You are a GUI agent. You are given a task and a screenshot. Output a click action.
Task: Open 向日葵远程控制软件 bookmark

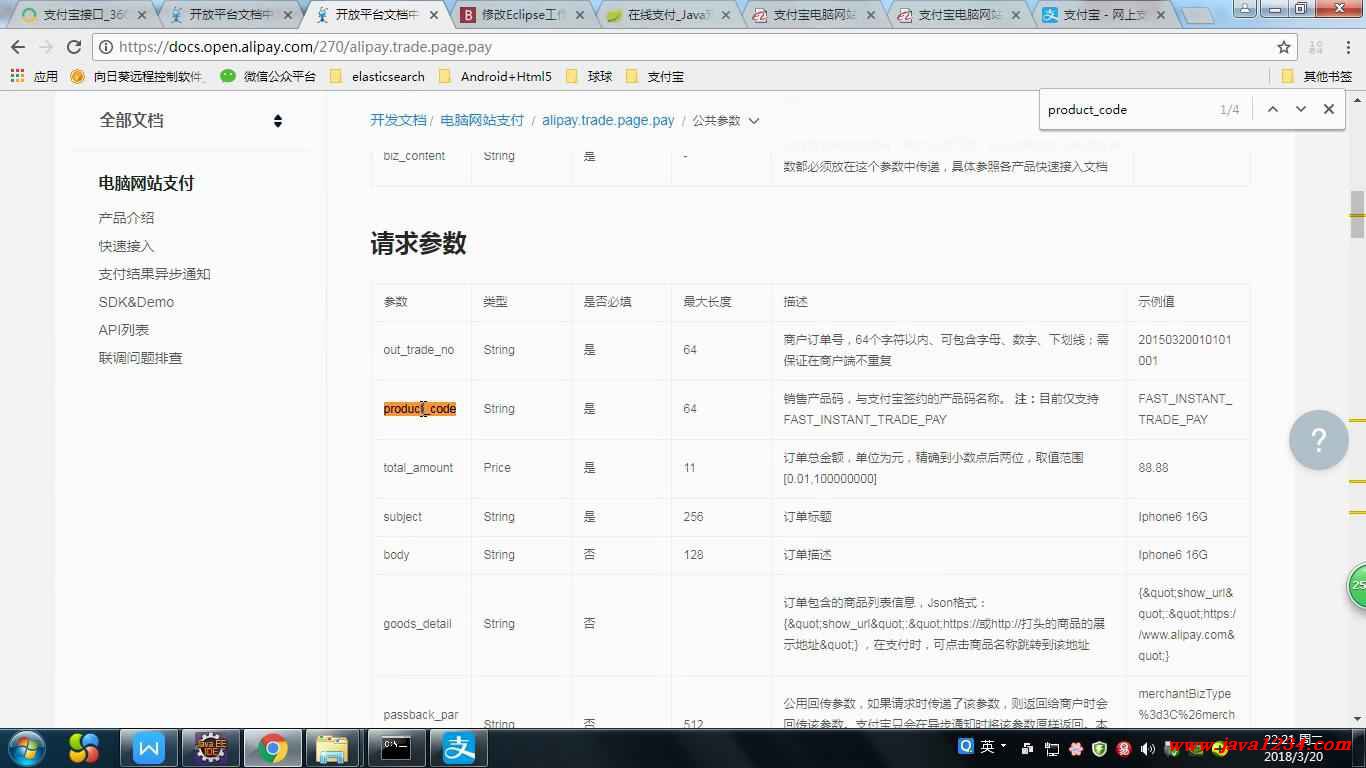click(138, 76)
